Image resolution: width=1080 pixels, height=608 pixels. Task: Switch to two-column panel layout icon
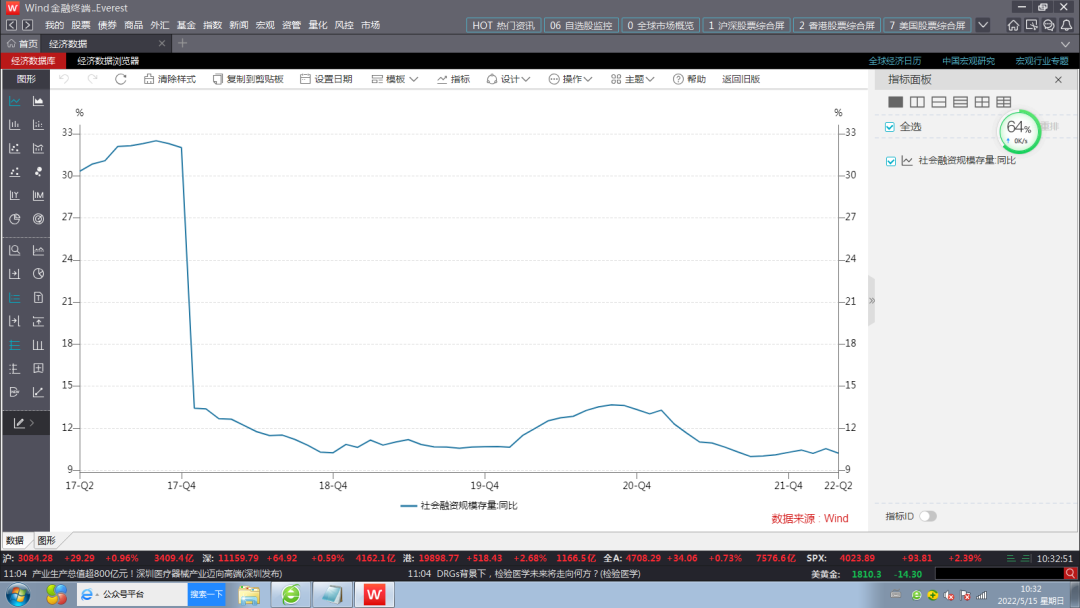pyautogui.click(x=917, y=102)
